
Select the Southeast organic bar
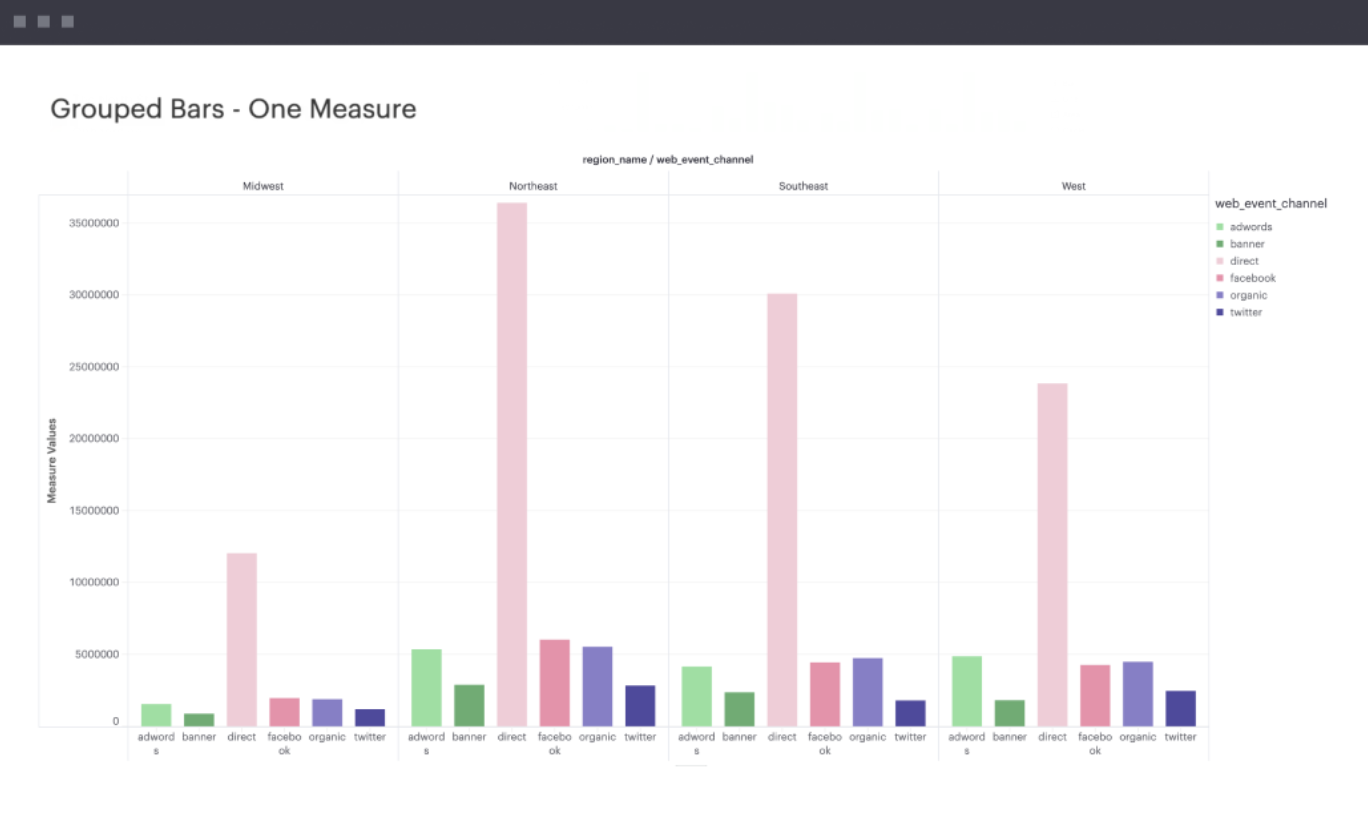[867, 692]
